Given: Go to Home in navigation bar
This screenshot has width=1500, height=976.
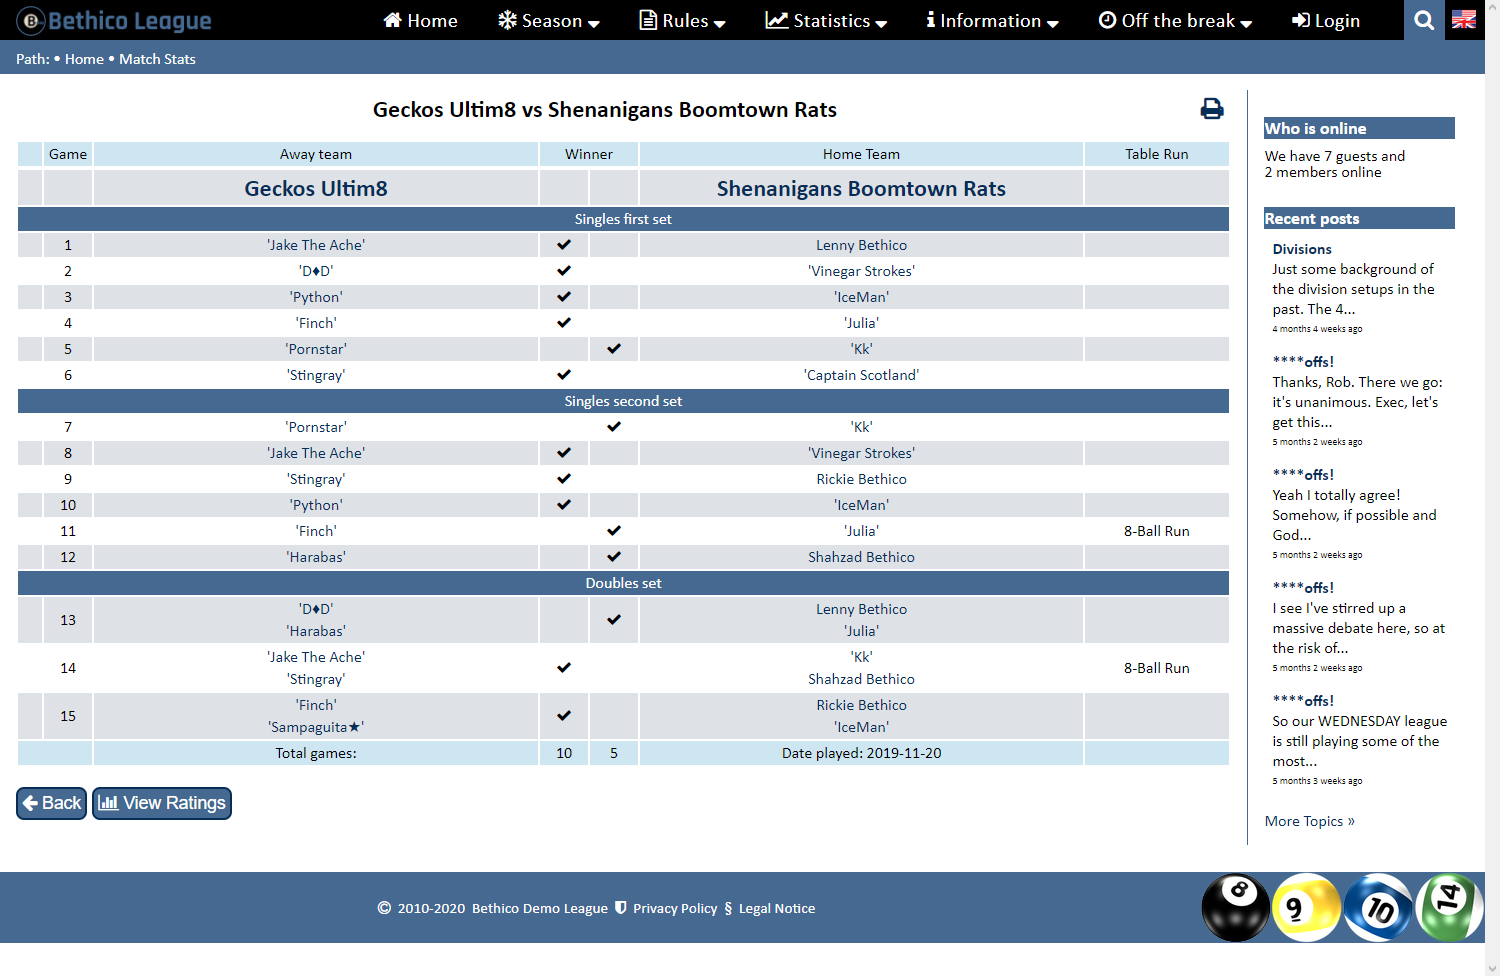Looking at the screenshot, I should click(x=421, y=21).
